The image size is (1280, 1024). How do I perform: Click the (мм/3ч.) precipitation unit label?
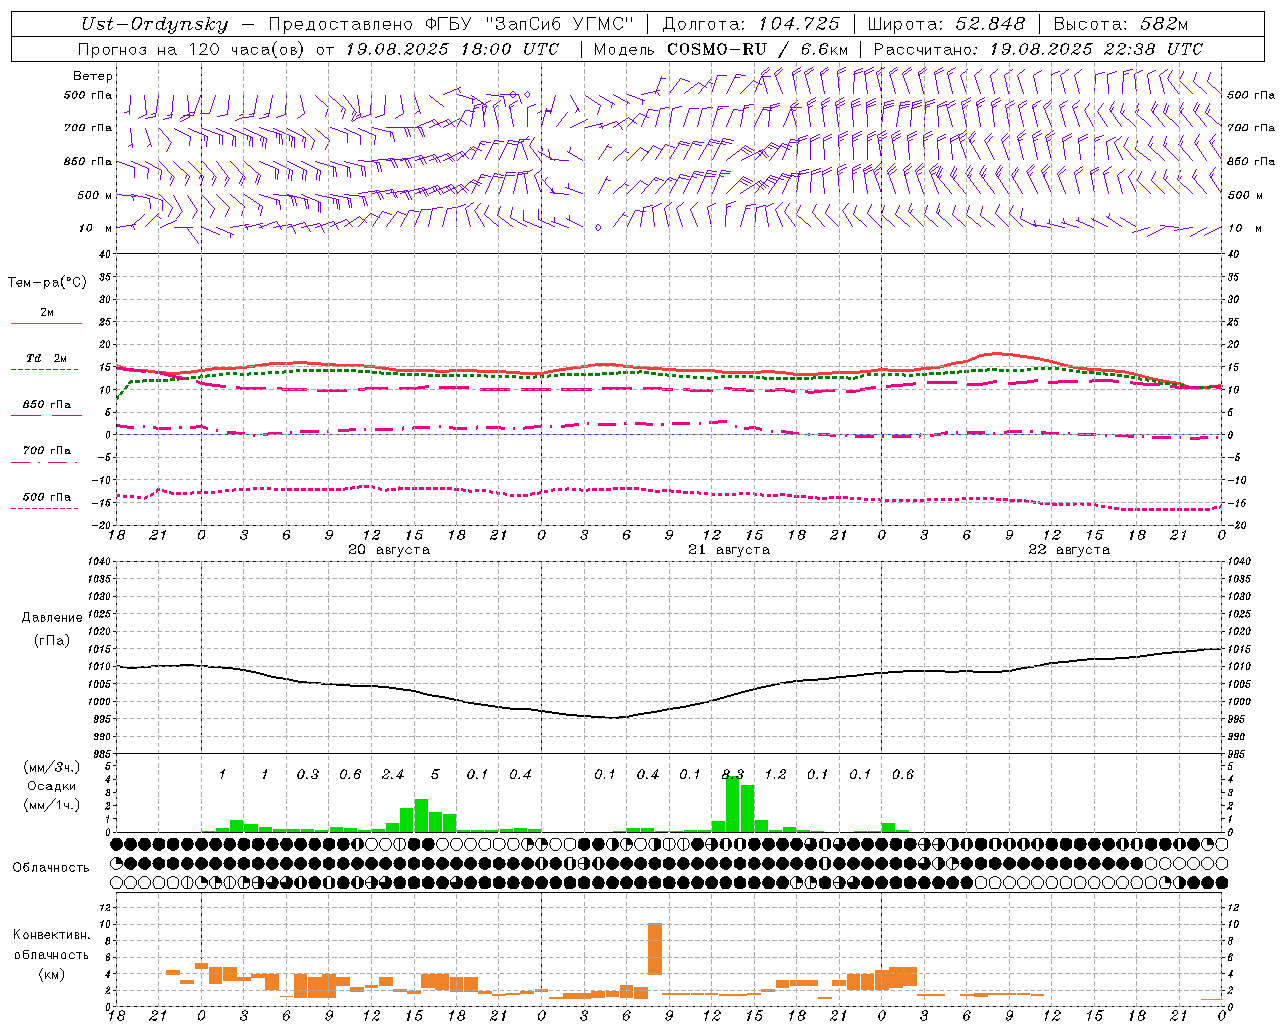click(52, 768)
